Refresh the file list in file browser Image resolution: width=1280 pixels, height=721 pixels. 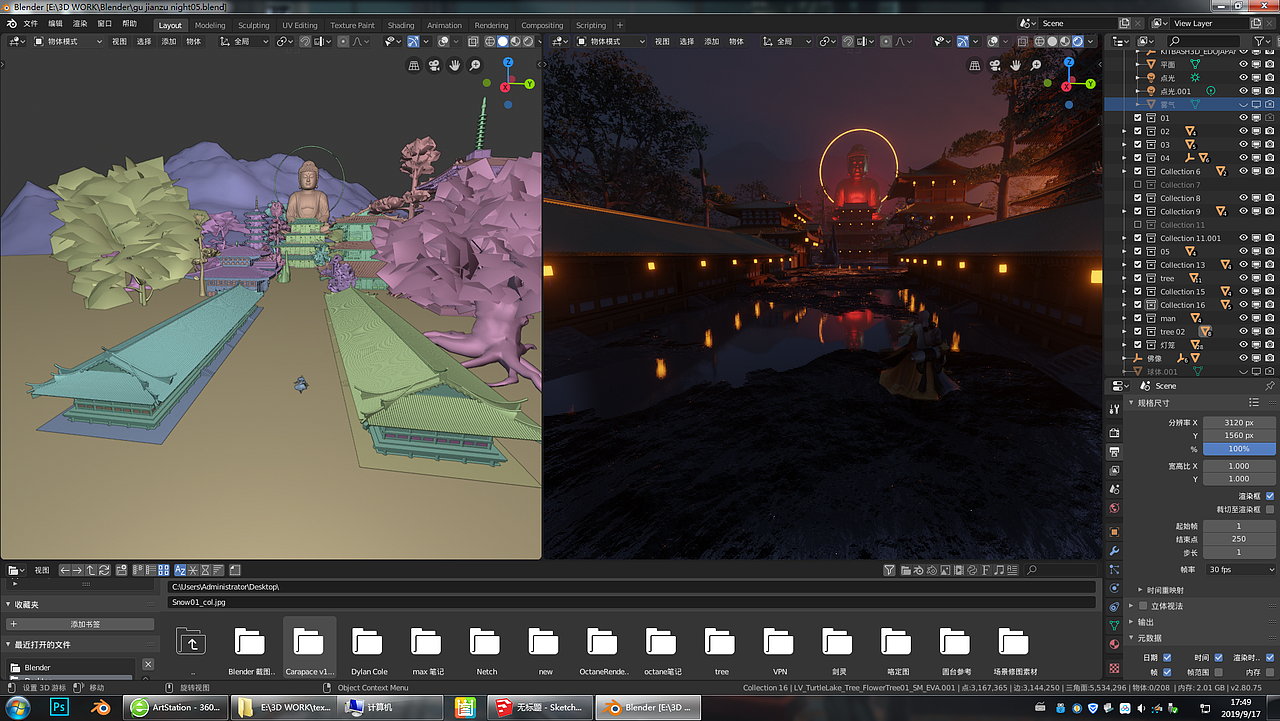click(x=104, y=570)
